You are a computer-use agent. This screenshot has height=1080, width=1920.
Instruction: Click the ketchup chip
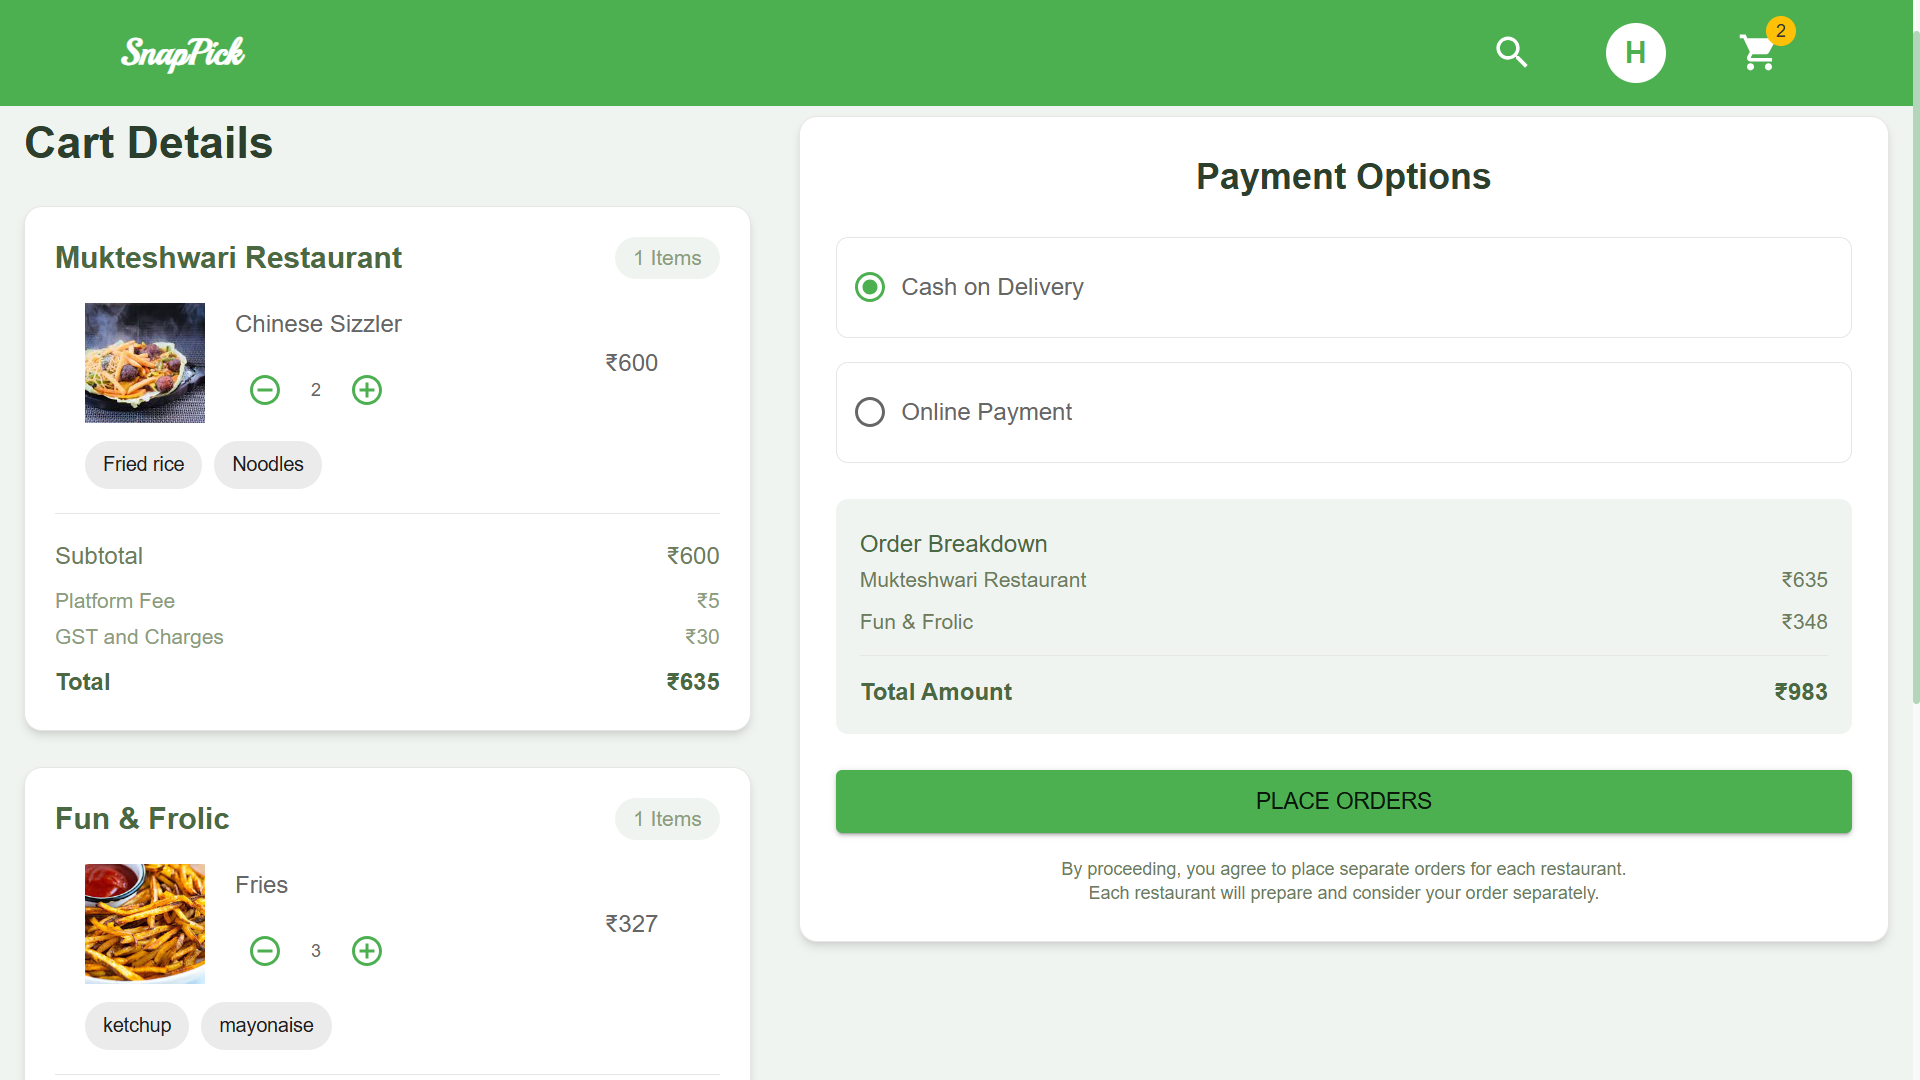(137, 1025)
